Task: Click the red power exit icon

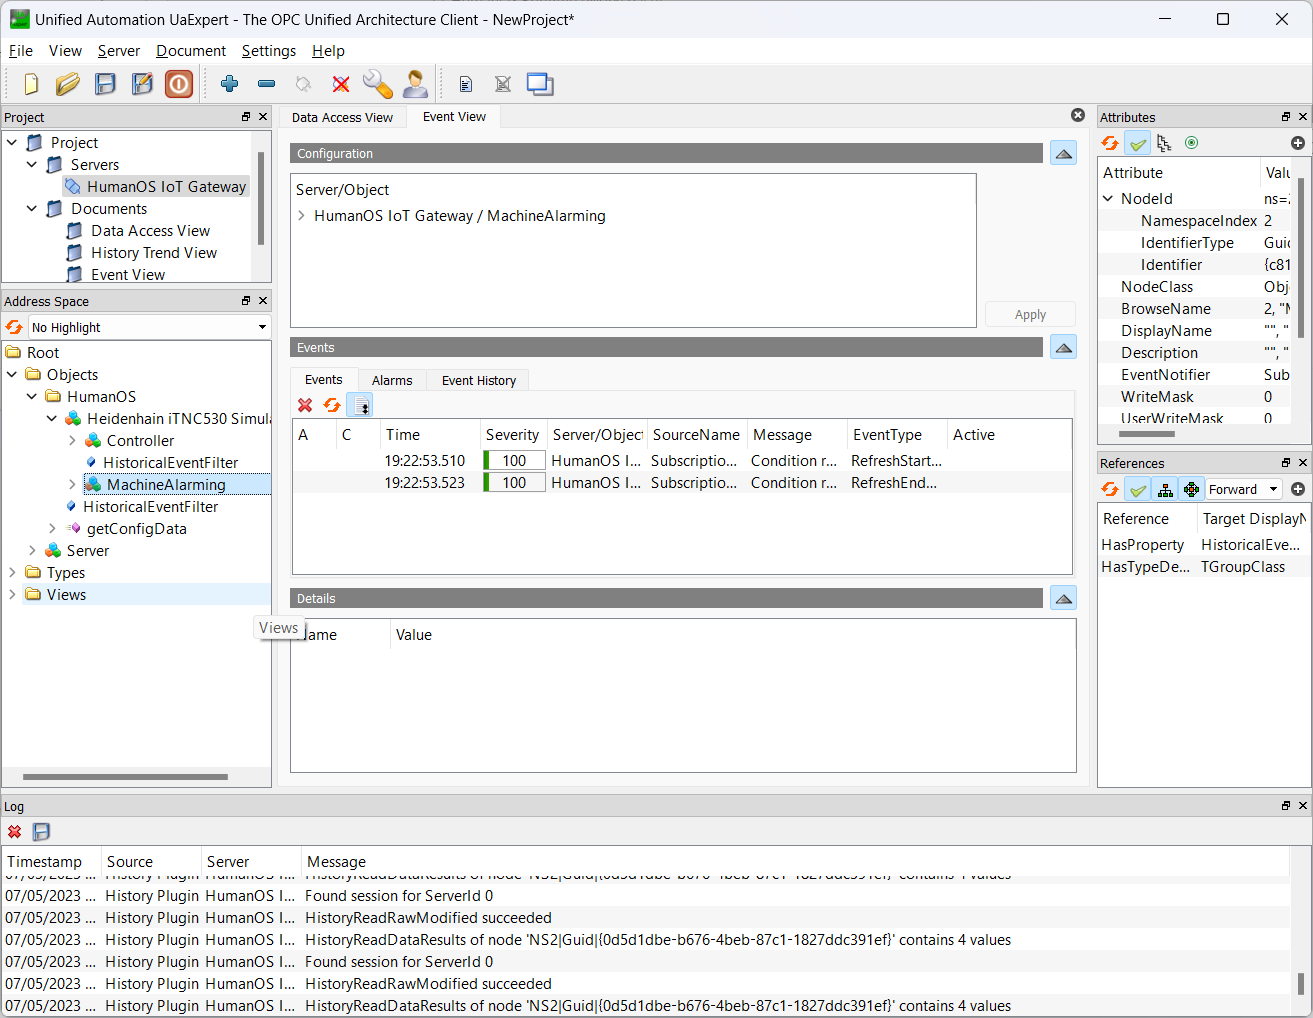Action: click(x=179, y=84)
